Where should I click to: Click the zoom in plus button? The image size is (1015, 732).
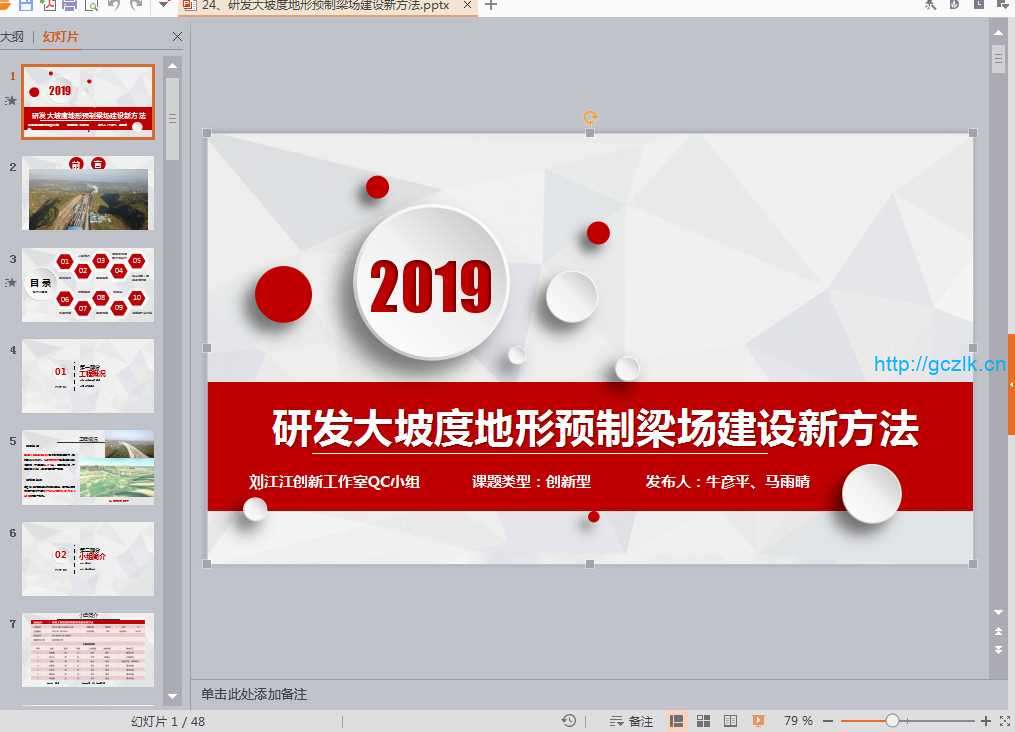[x=985, y=721]
